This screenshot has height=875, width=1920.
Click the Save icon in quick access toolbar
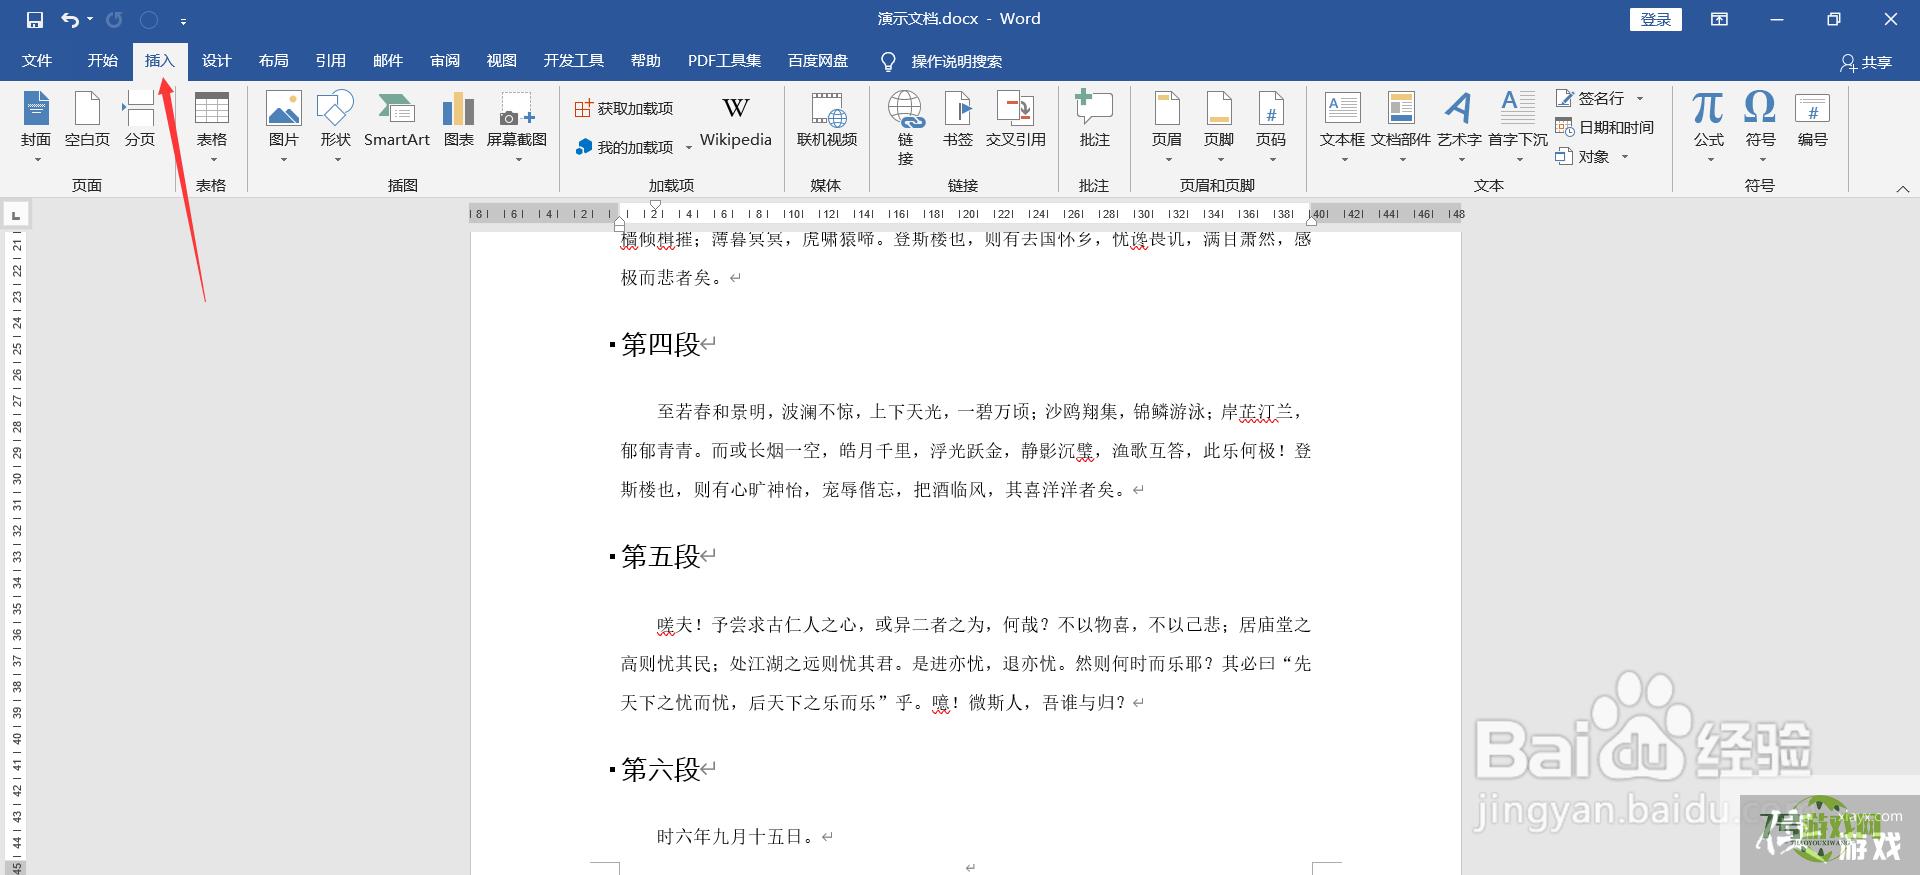pyautogui.click(x=35, y=19)
